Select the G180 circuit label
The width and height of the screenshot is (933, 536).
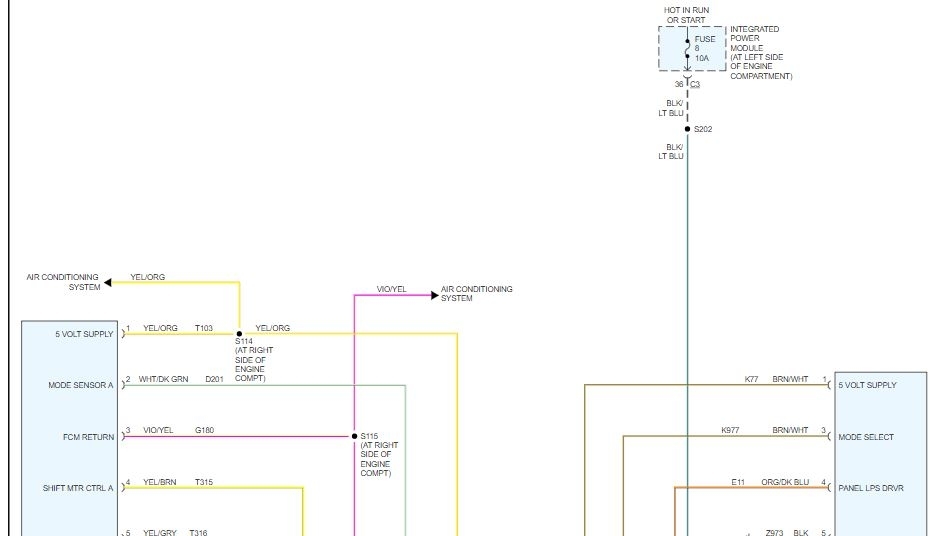204,430
